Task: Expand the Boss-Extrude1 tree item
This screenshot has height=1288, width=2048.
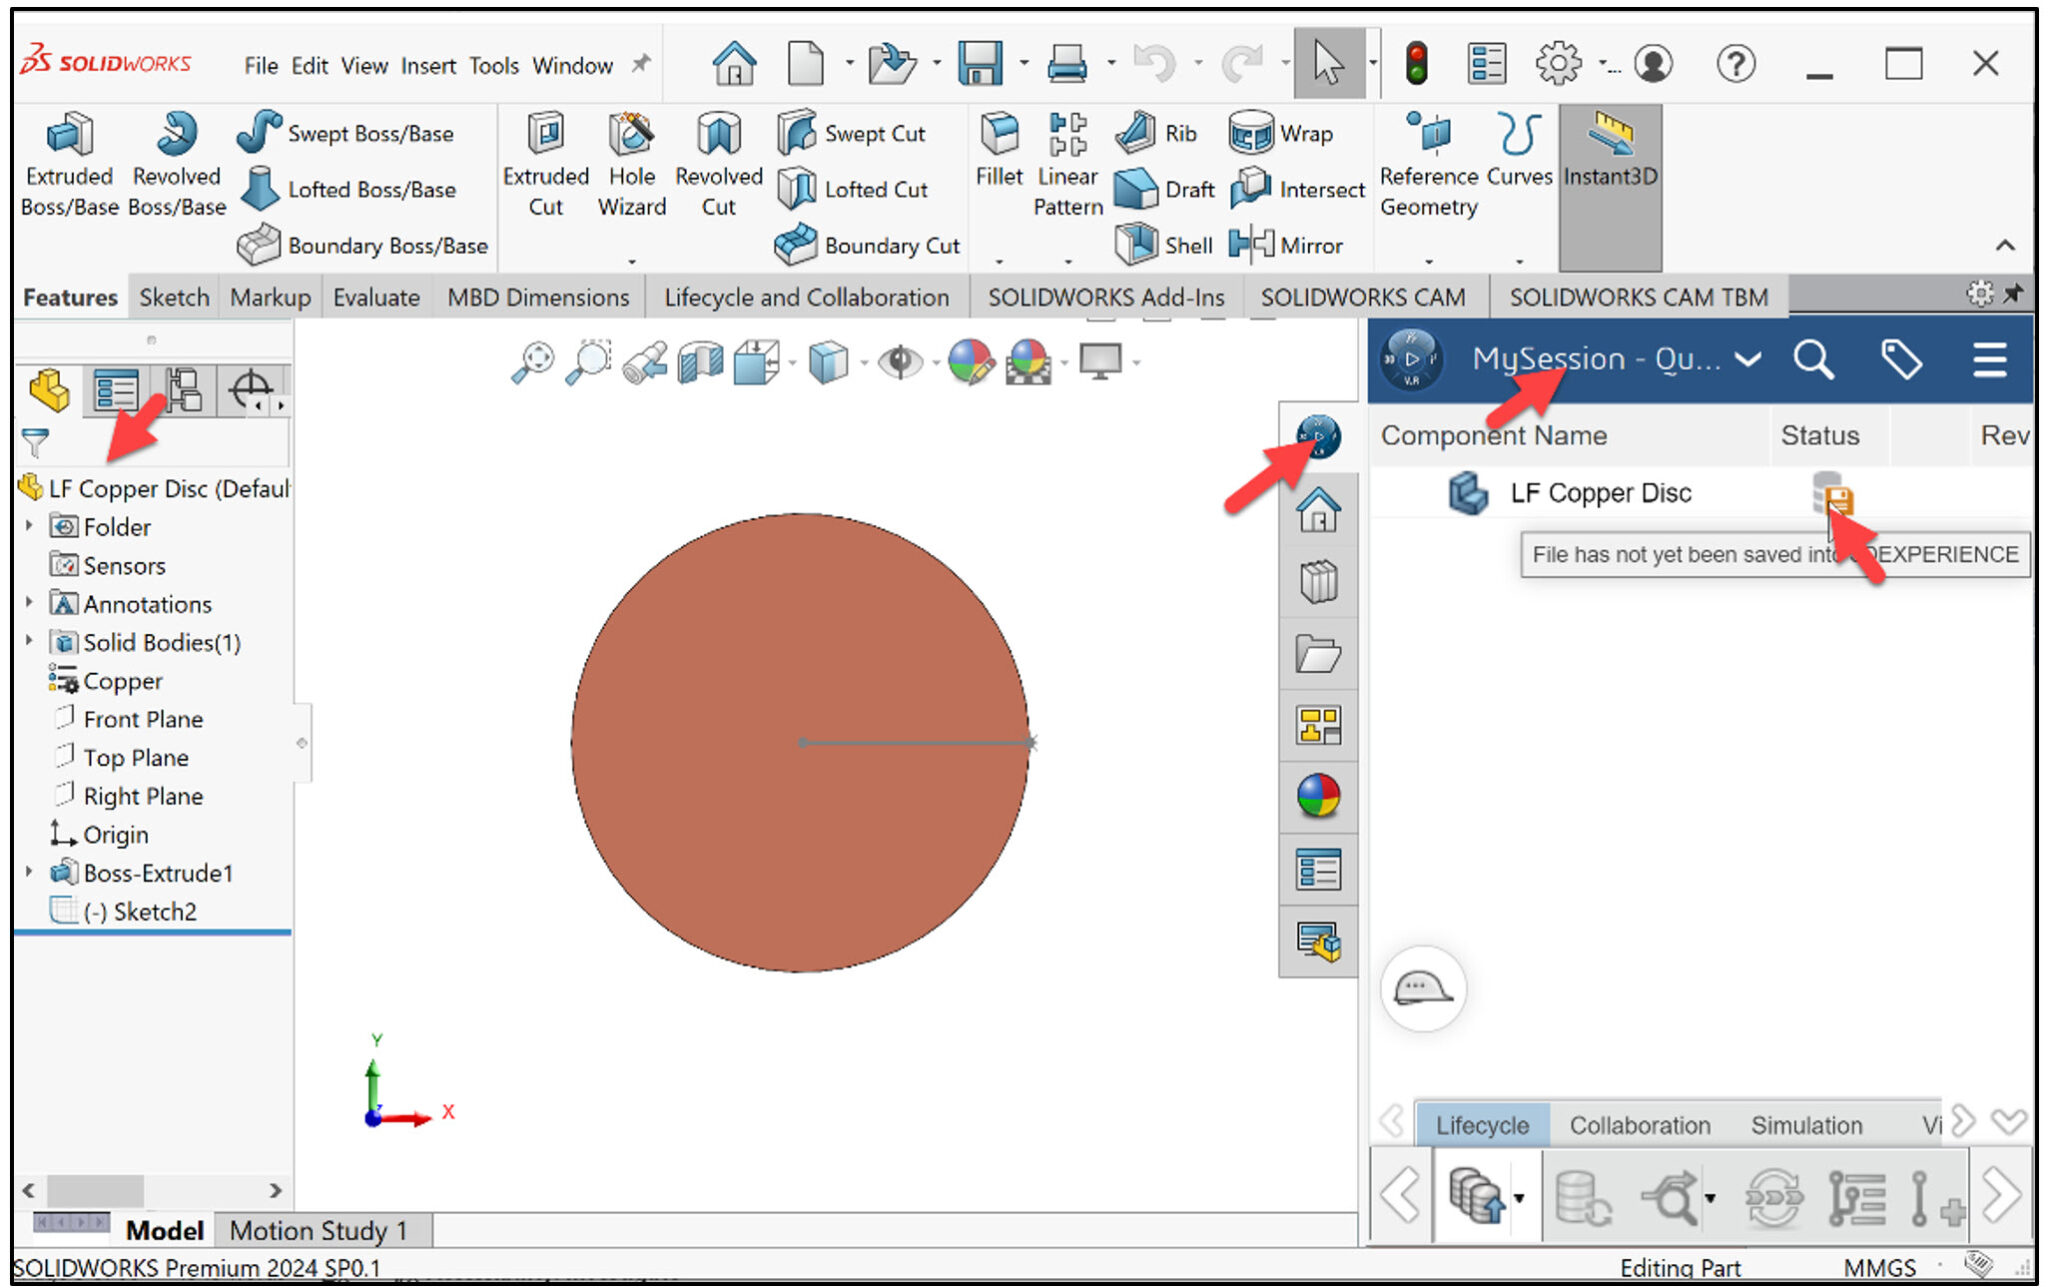Action: pyautogui.click(x=27, y=873)
